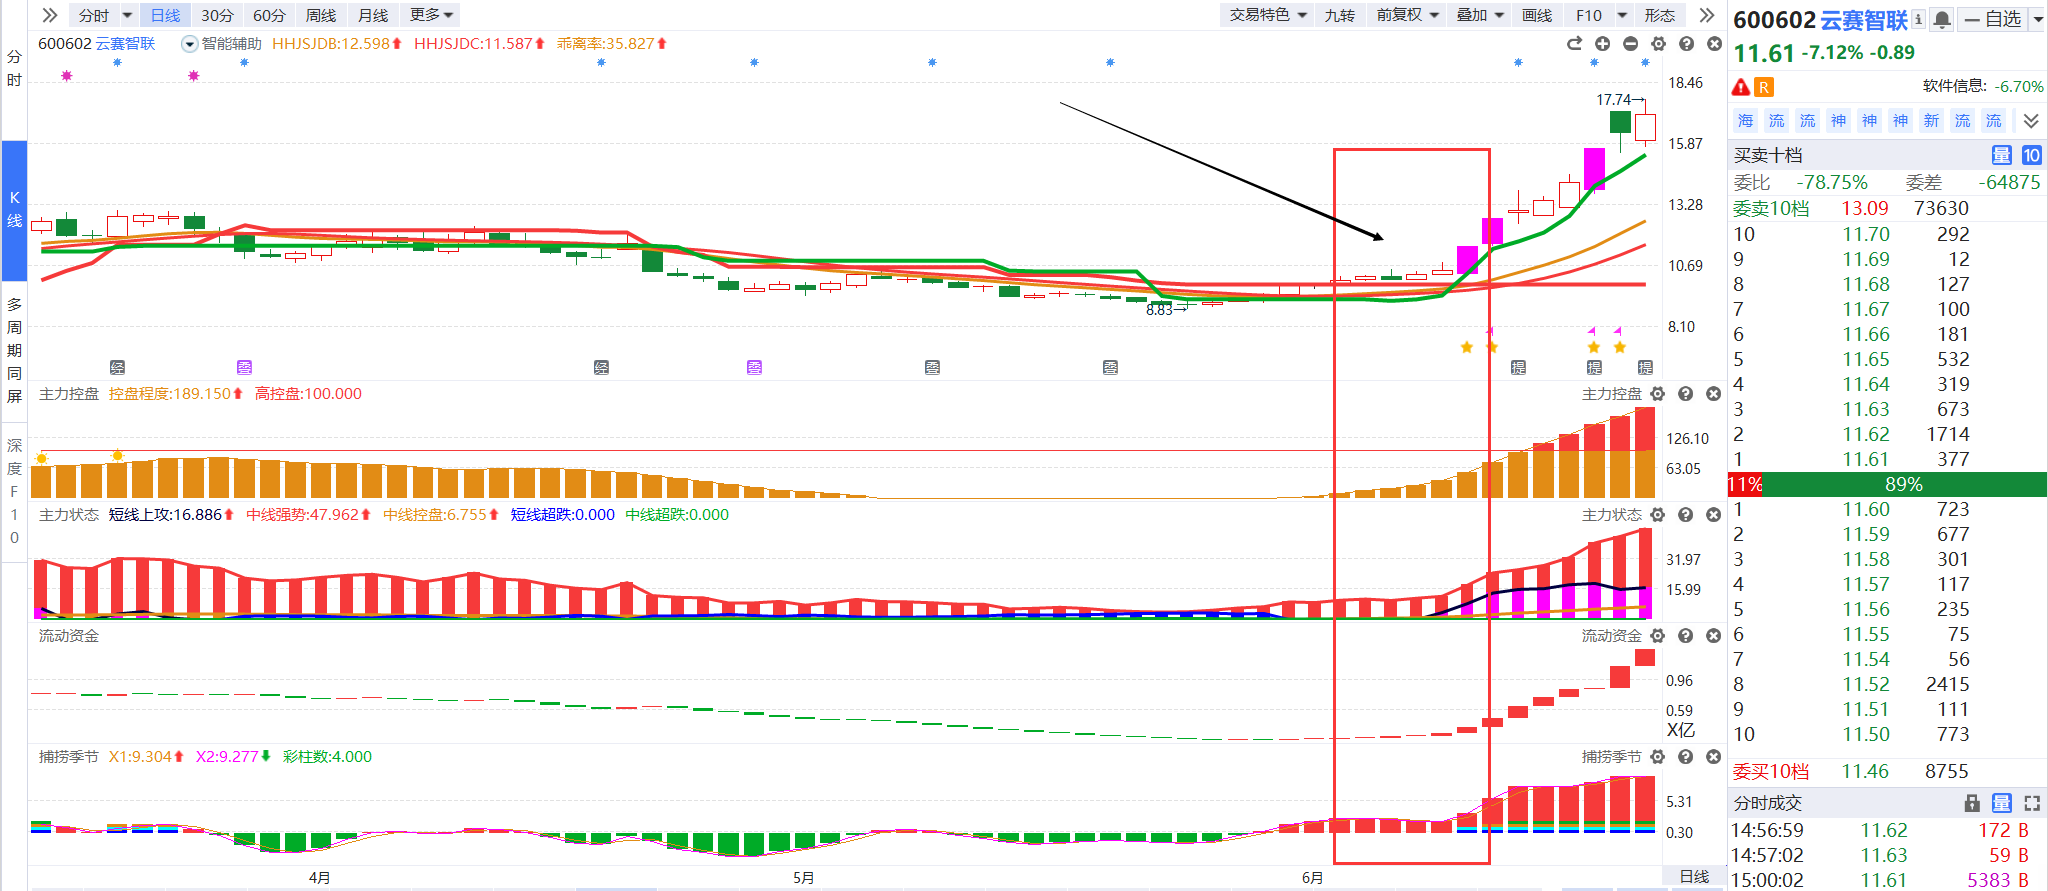Click the 11% / 89% bid-ask ratio bar
Screen dimensions: 2048x891
[x=1887, y=485]
